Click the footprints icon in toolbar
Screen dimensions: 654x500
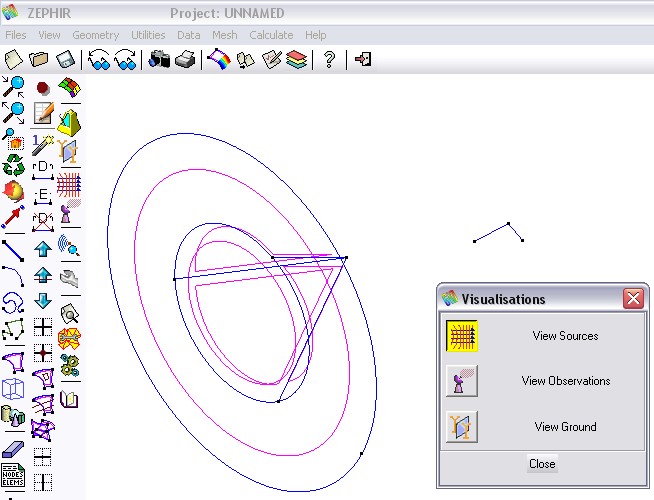tap(246, 60)
